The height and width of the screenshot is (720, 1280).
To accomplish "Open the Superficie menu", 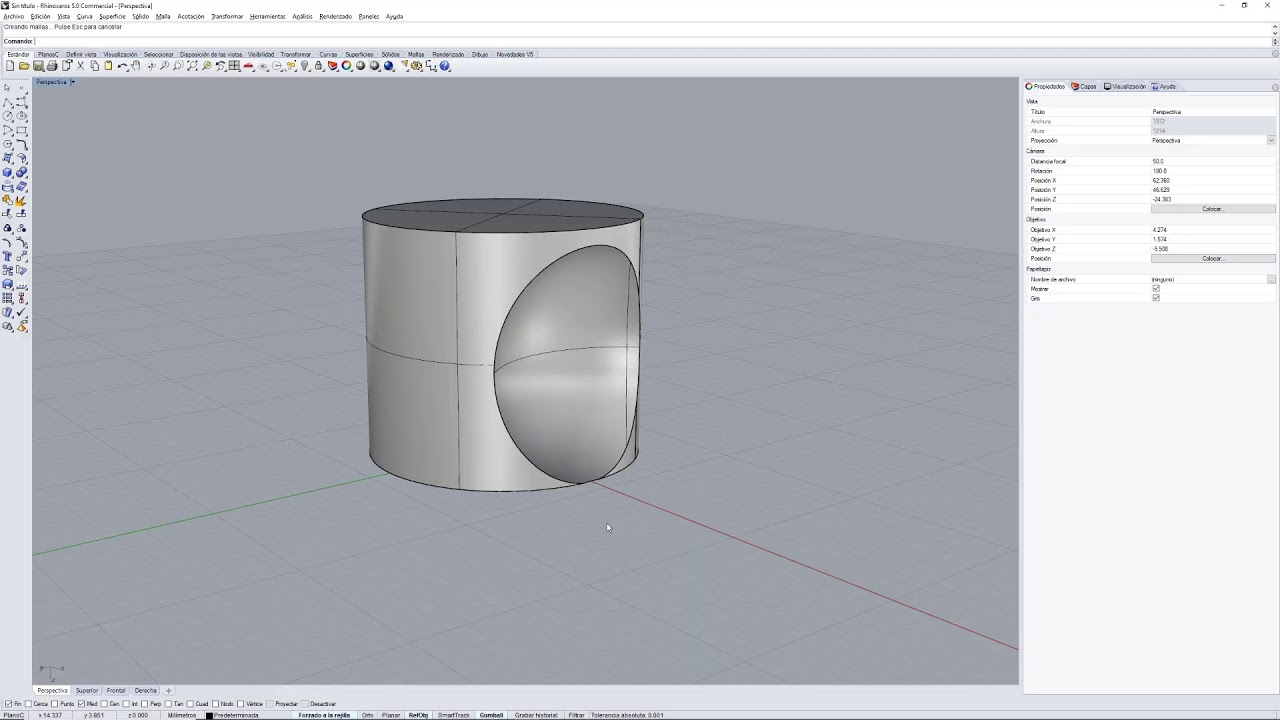I will pyautogui.click(x=112, y=17).
